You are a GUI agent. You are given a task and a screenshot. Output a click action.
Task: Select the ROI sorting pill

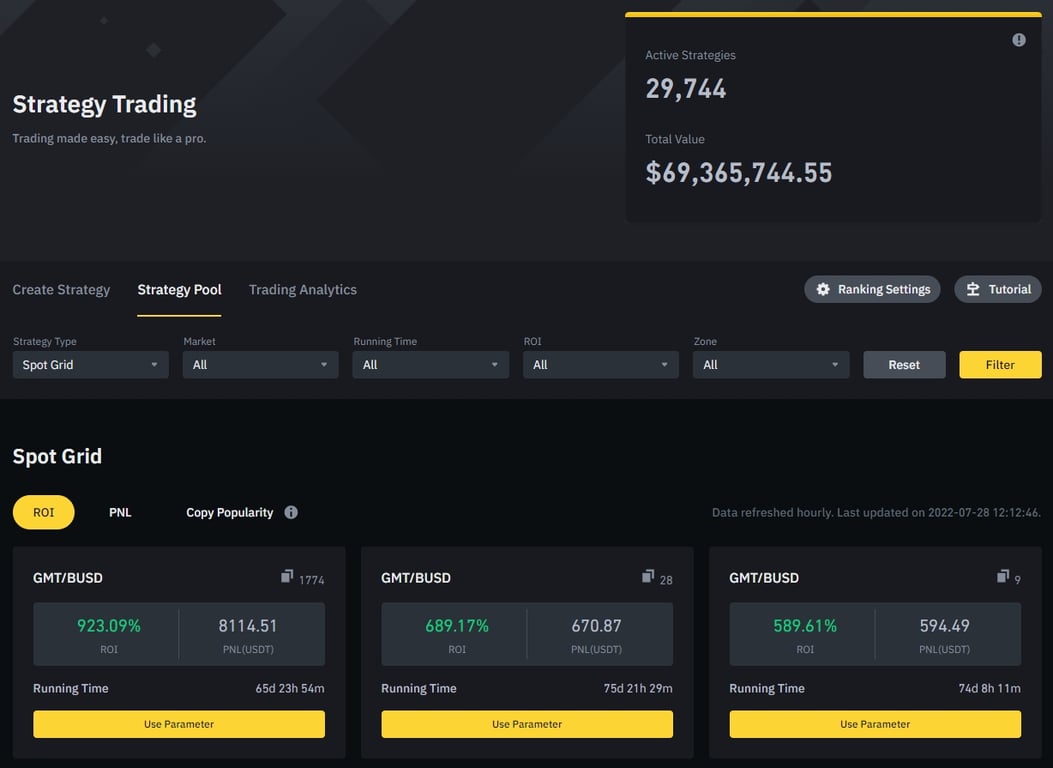[43, 511]
